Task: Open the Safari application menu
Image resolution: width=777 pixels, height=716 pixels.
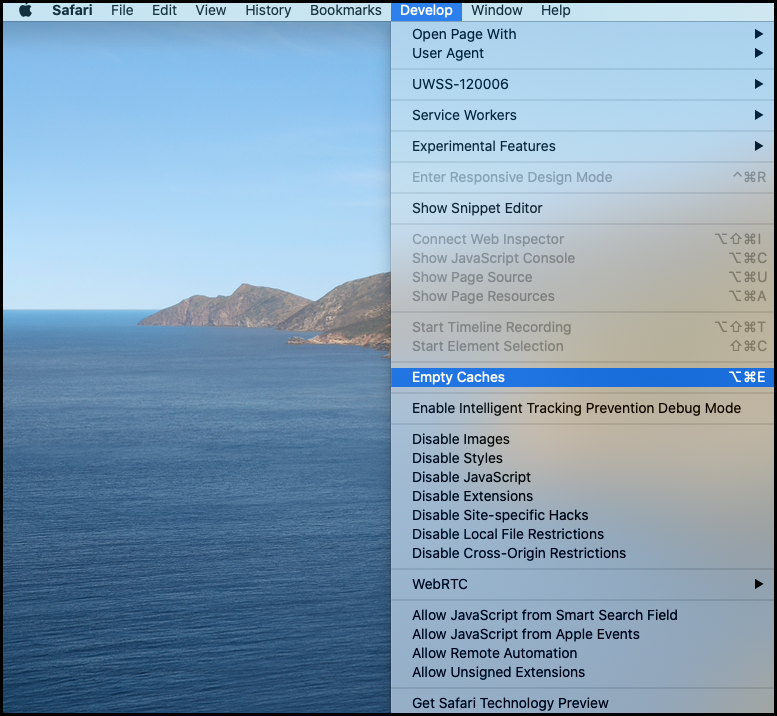Action: point(72,10)
